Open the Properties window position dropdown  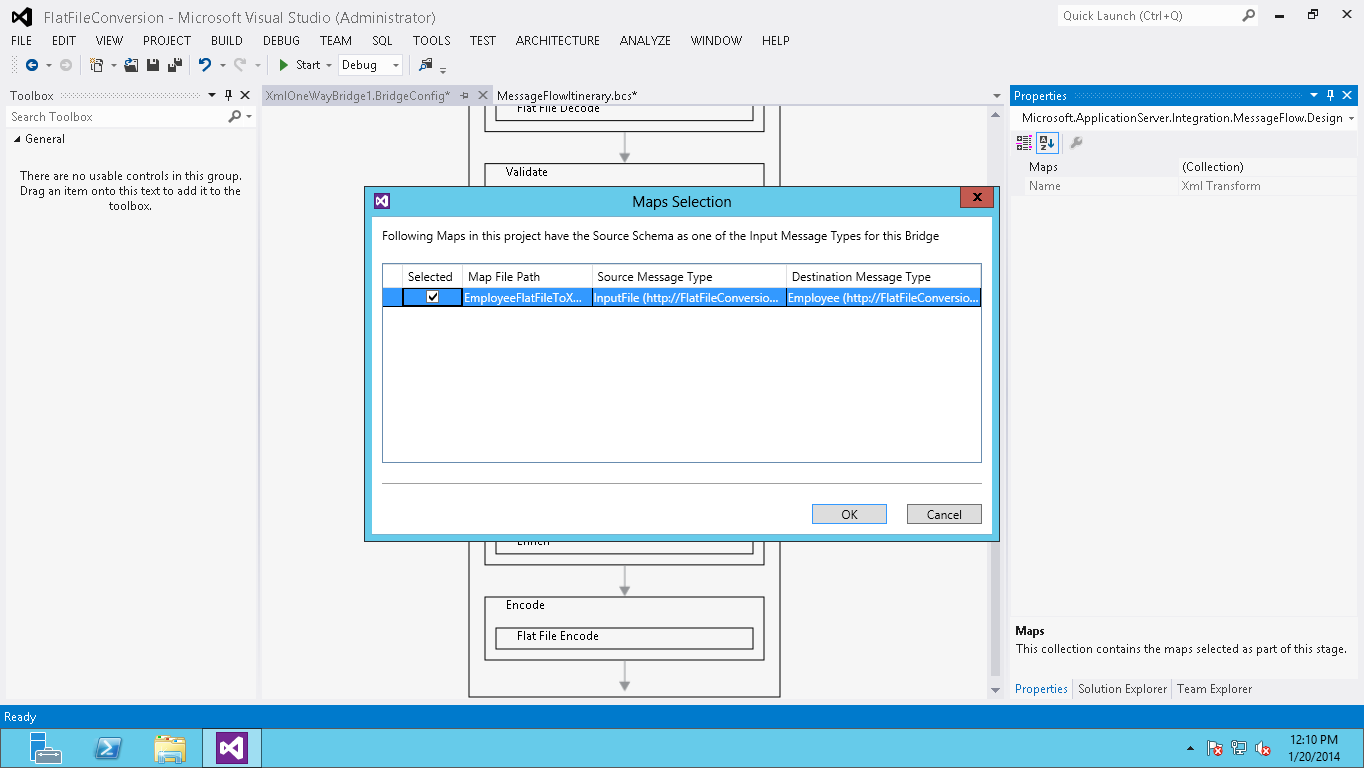[x=1313, y=95]
